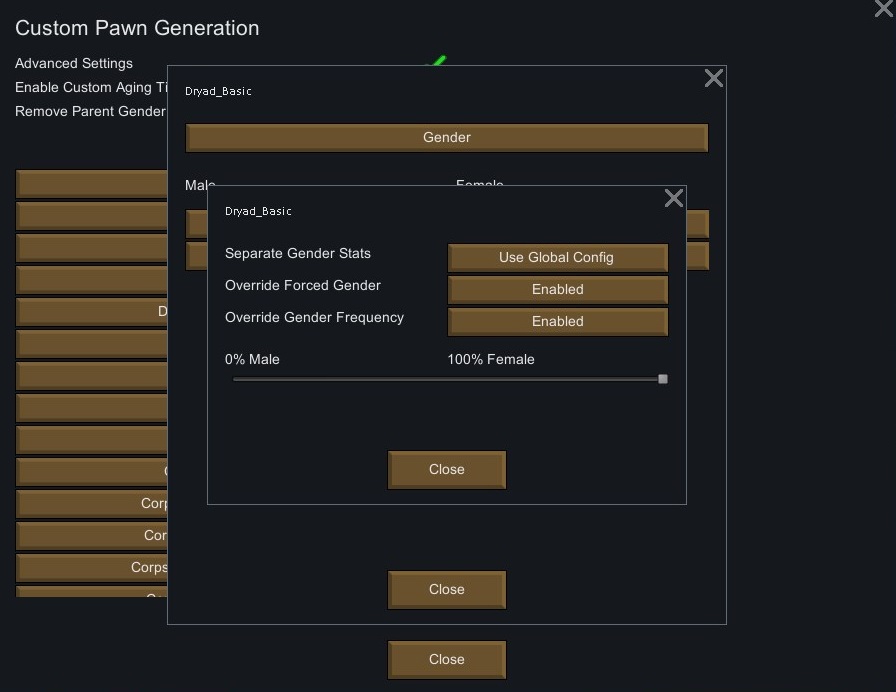
Task: Click Close in the middle Dryad_Basic window
Action: 447,590
